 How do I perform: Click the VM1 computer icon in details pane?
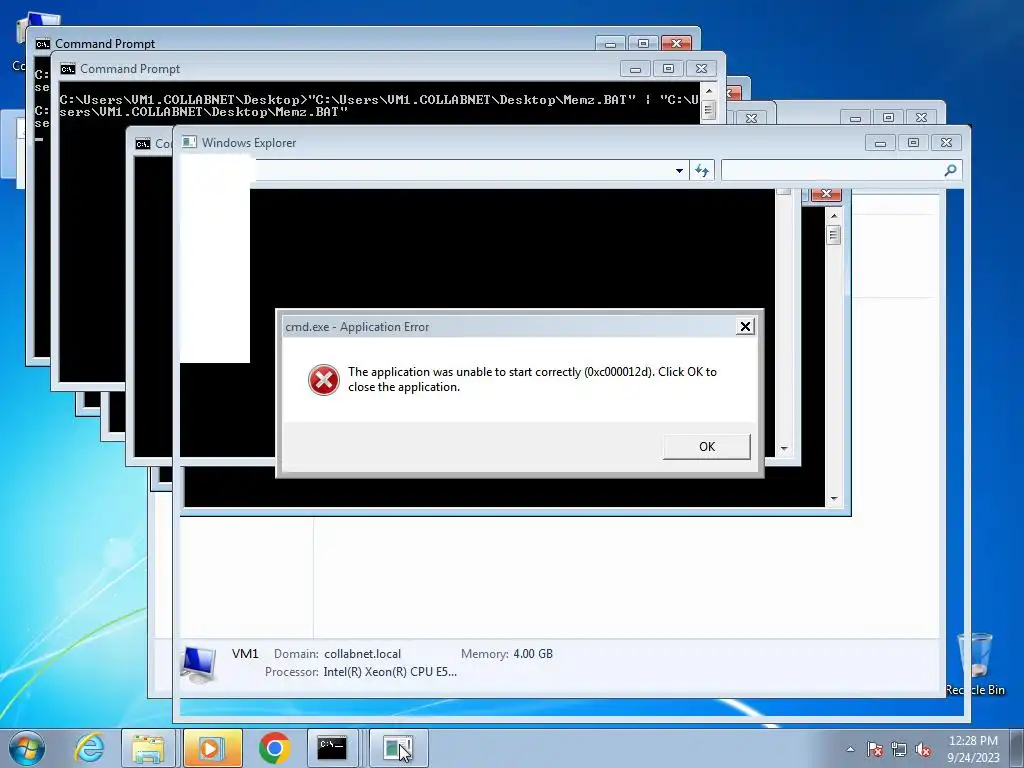point(199,664)
